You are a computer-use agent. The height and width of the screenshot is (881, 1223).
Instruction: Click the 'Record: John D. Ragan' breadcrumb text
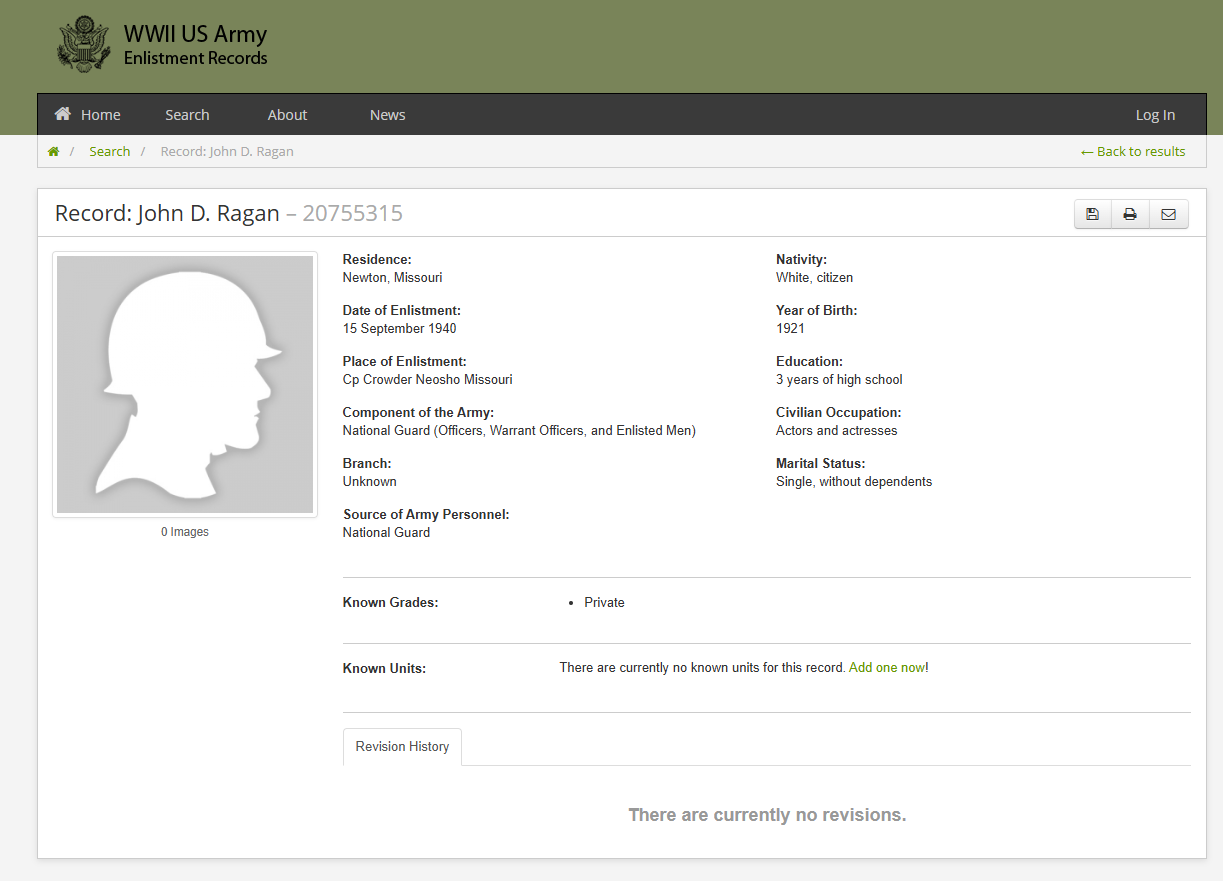pos(227,152)
